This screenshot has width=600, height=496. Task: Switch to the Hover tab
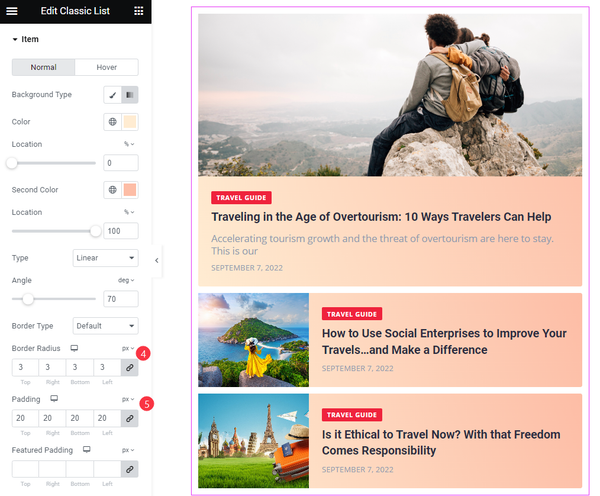click(106, 67)
